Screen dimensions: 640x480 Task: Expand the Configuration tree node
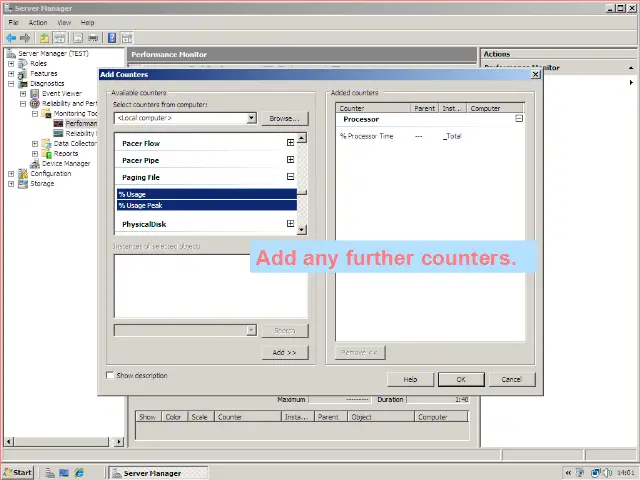coord(11,174)
